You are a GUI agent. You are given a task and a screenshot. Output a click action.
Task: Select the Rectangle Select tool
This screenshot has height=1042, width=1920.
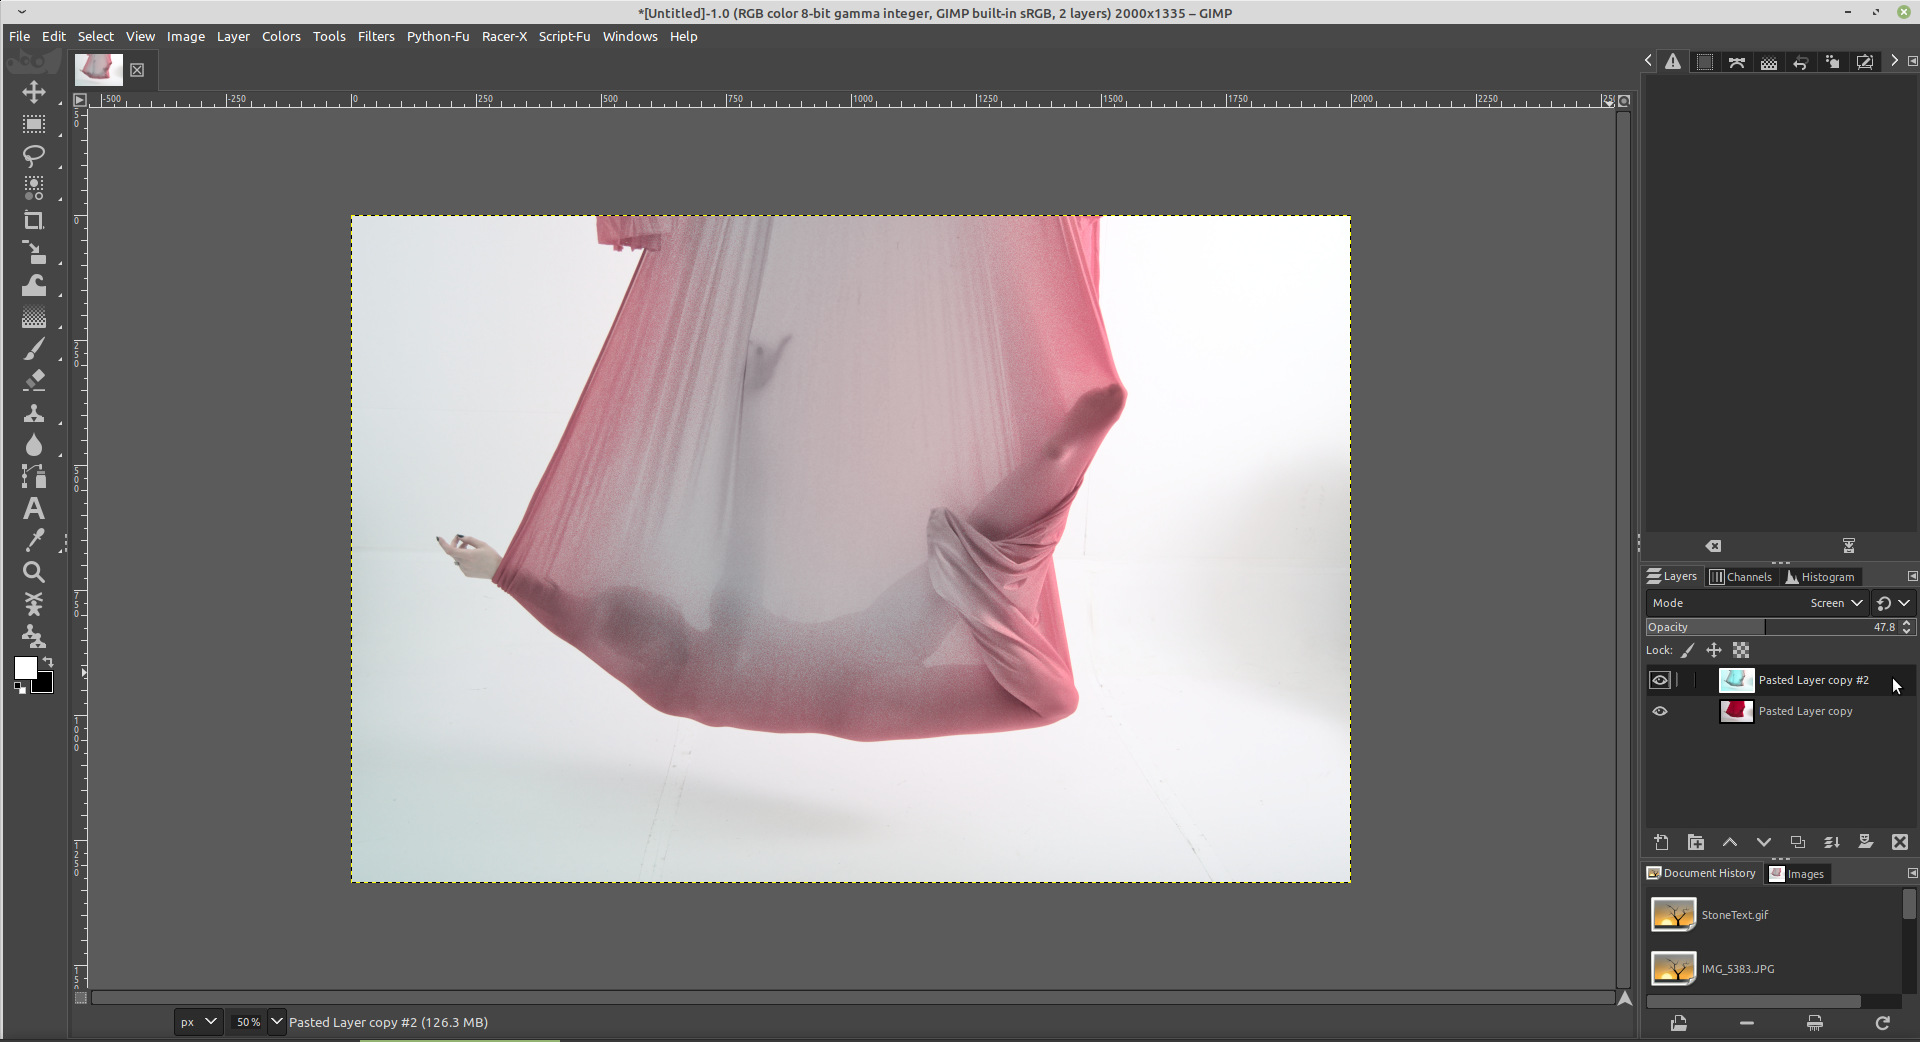coord(34,124)
